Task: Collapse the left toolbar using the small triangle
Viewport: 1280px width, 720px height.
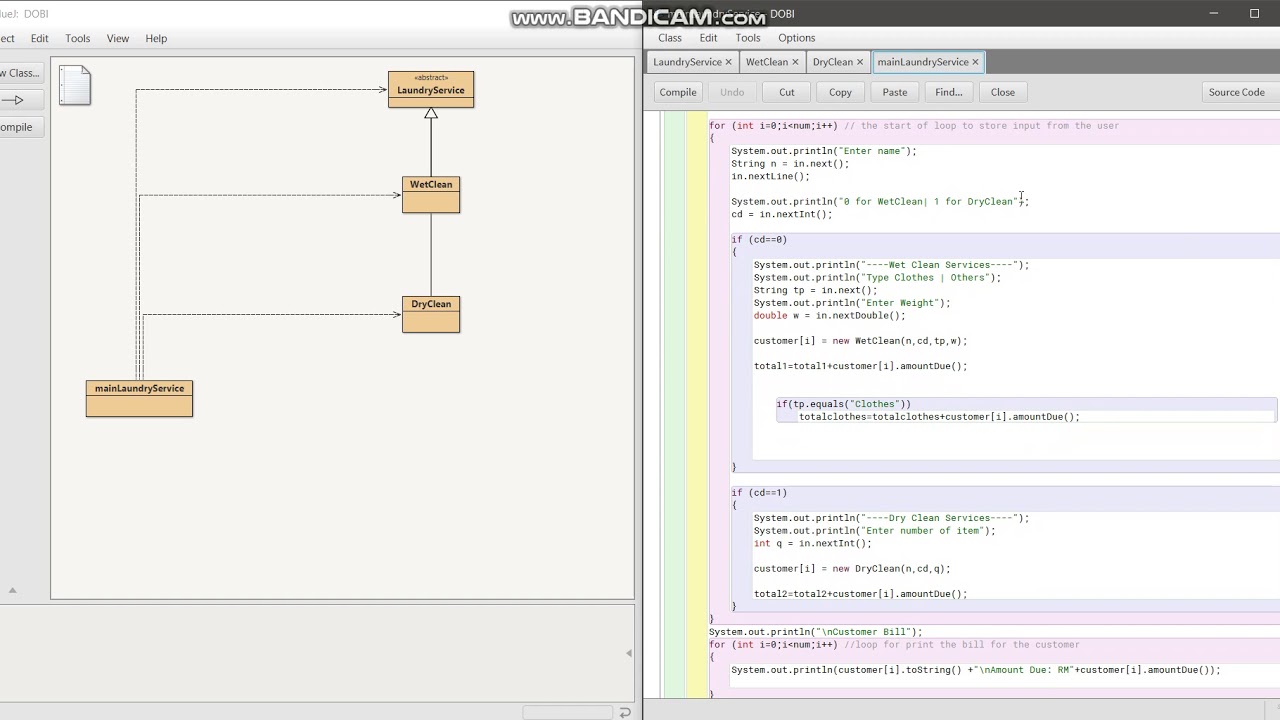Action: [x=12, y=590]
